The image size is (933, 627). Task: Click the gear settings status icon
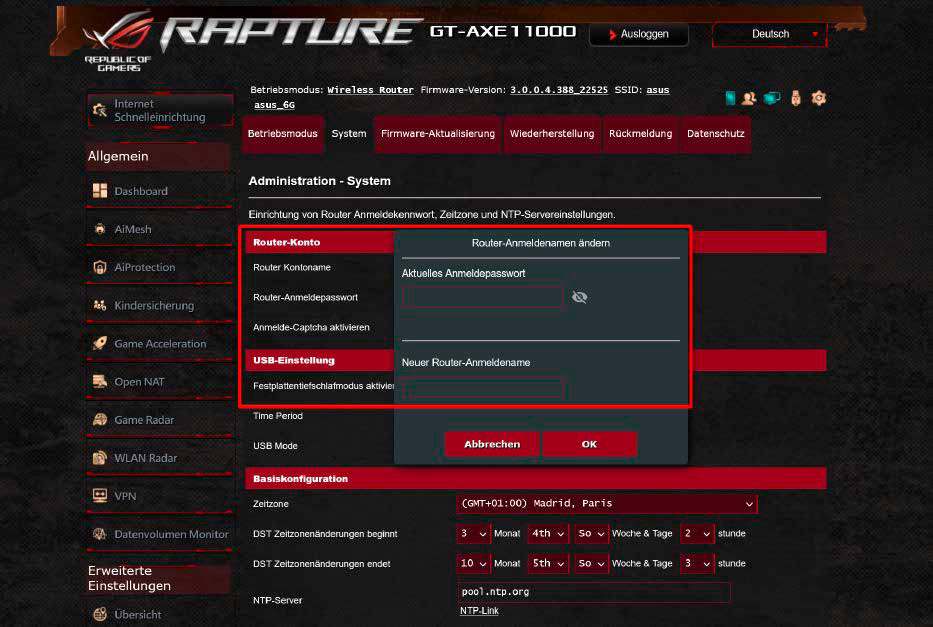[819, 98]
